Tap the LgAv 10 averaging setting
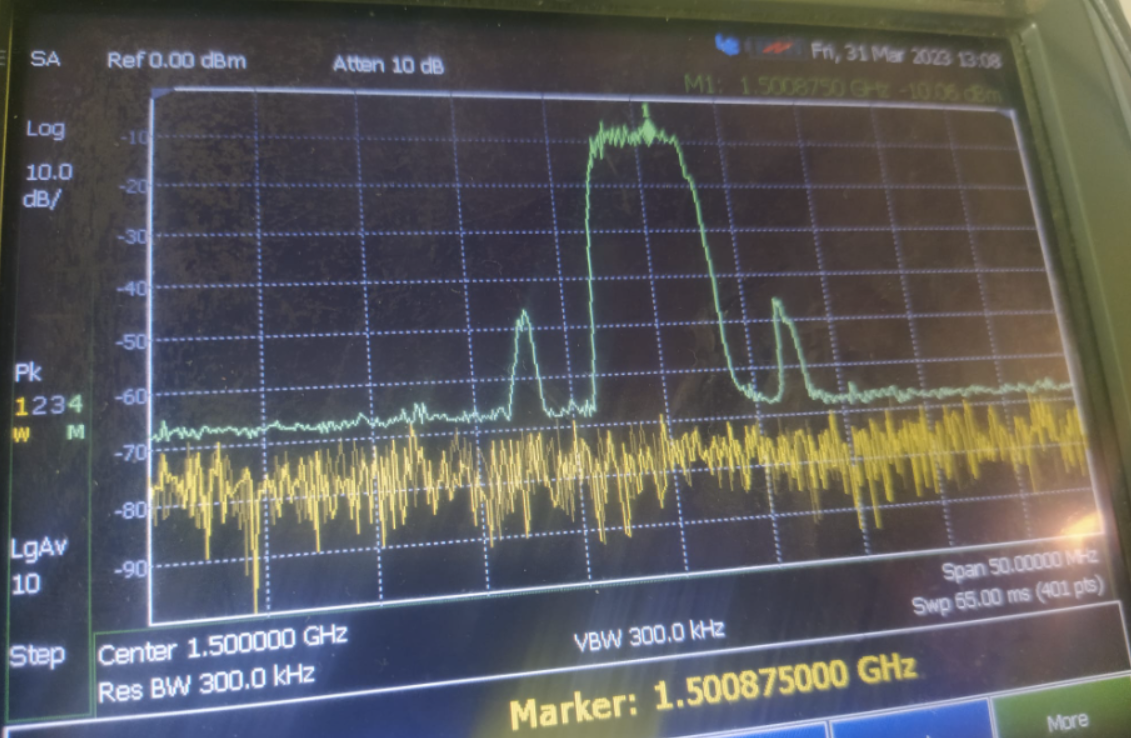Image resolution: width=1131 pixels, height=738 pixels. pos(38,564)
